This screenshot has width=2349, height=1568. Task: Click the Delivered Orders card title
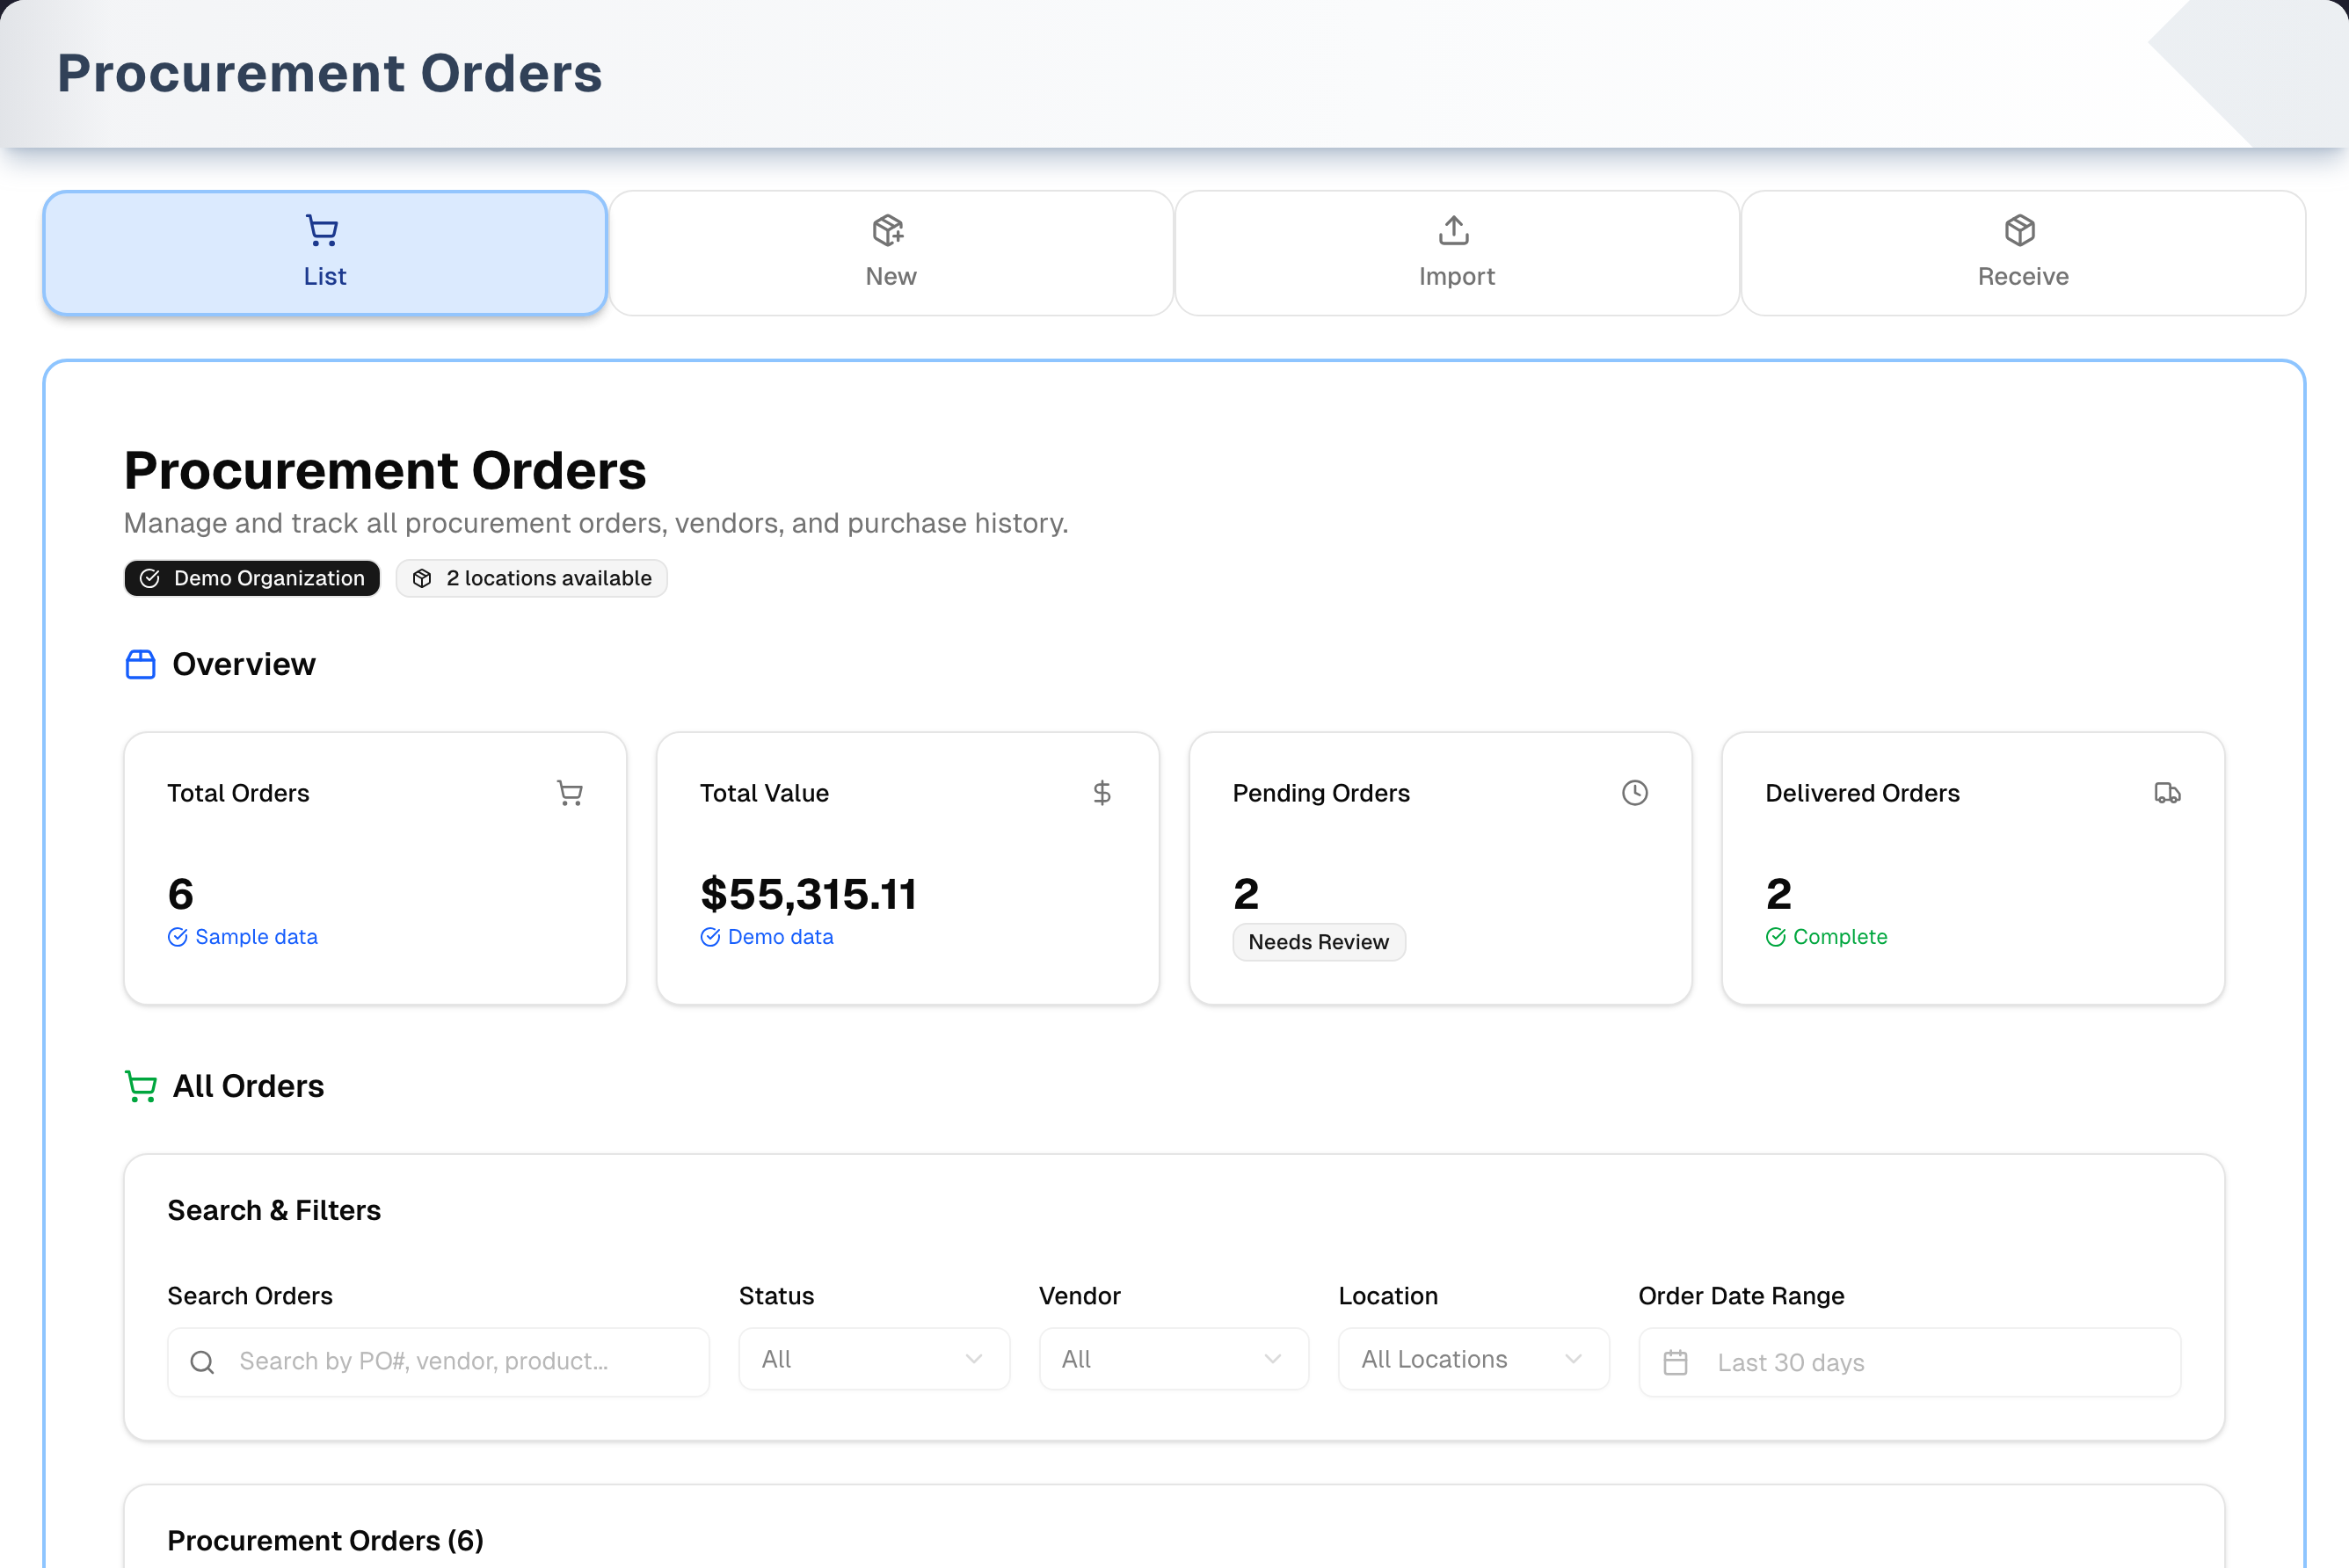[x=1862, y=793]
